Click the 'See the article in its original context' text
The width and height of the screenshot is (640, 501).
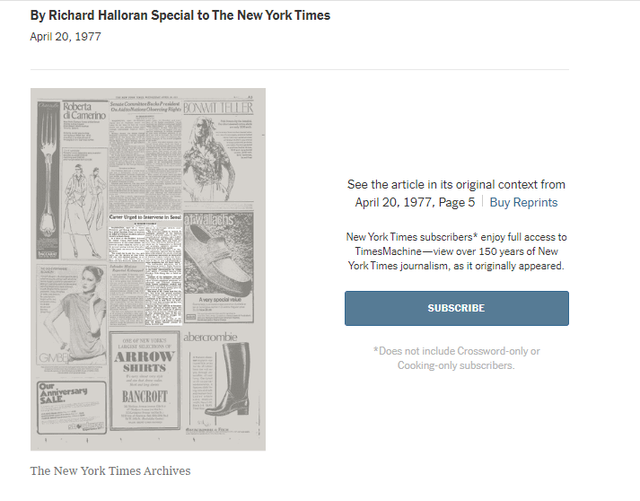coord(456,185)
